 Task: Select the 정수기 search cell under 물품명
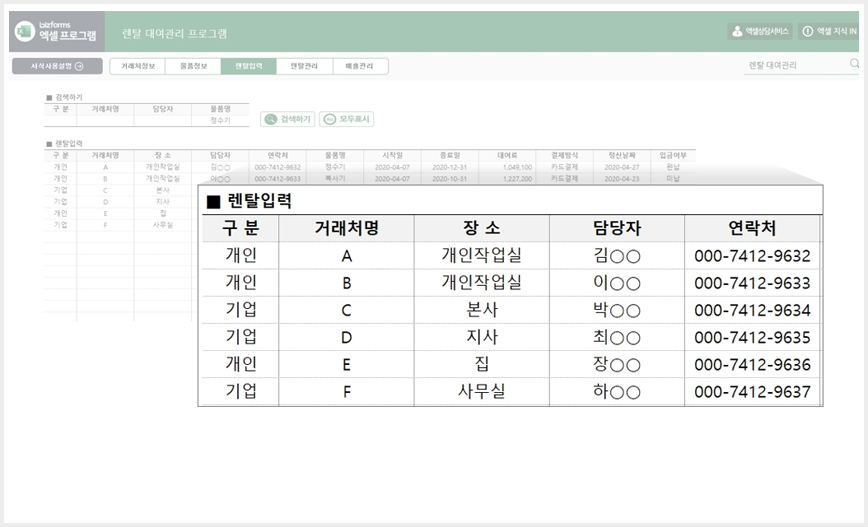(220, 120)
